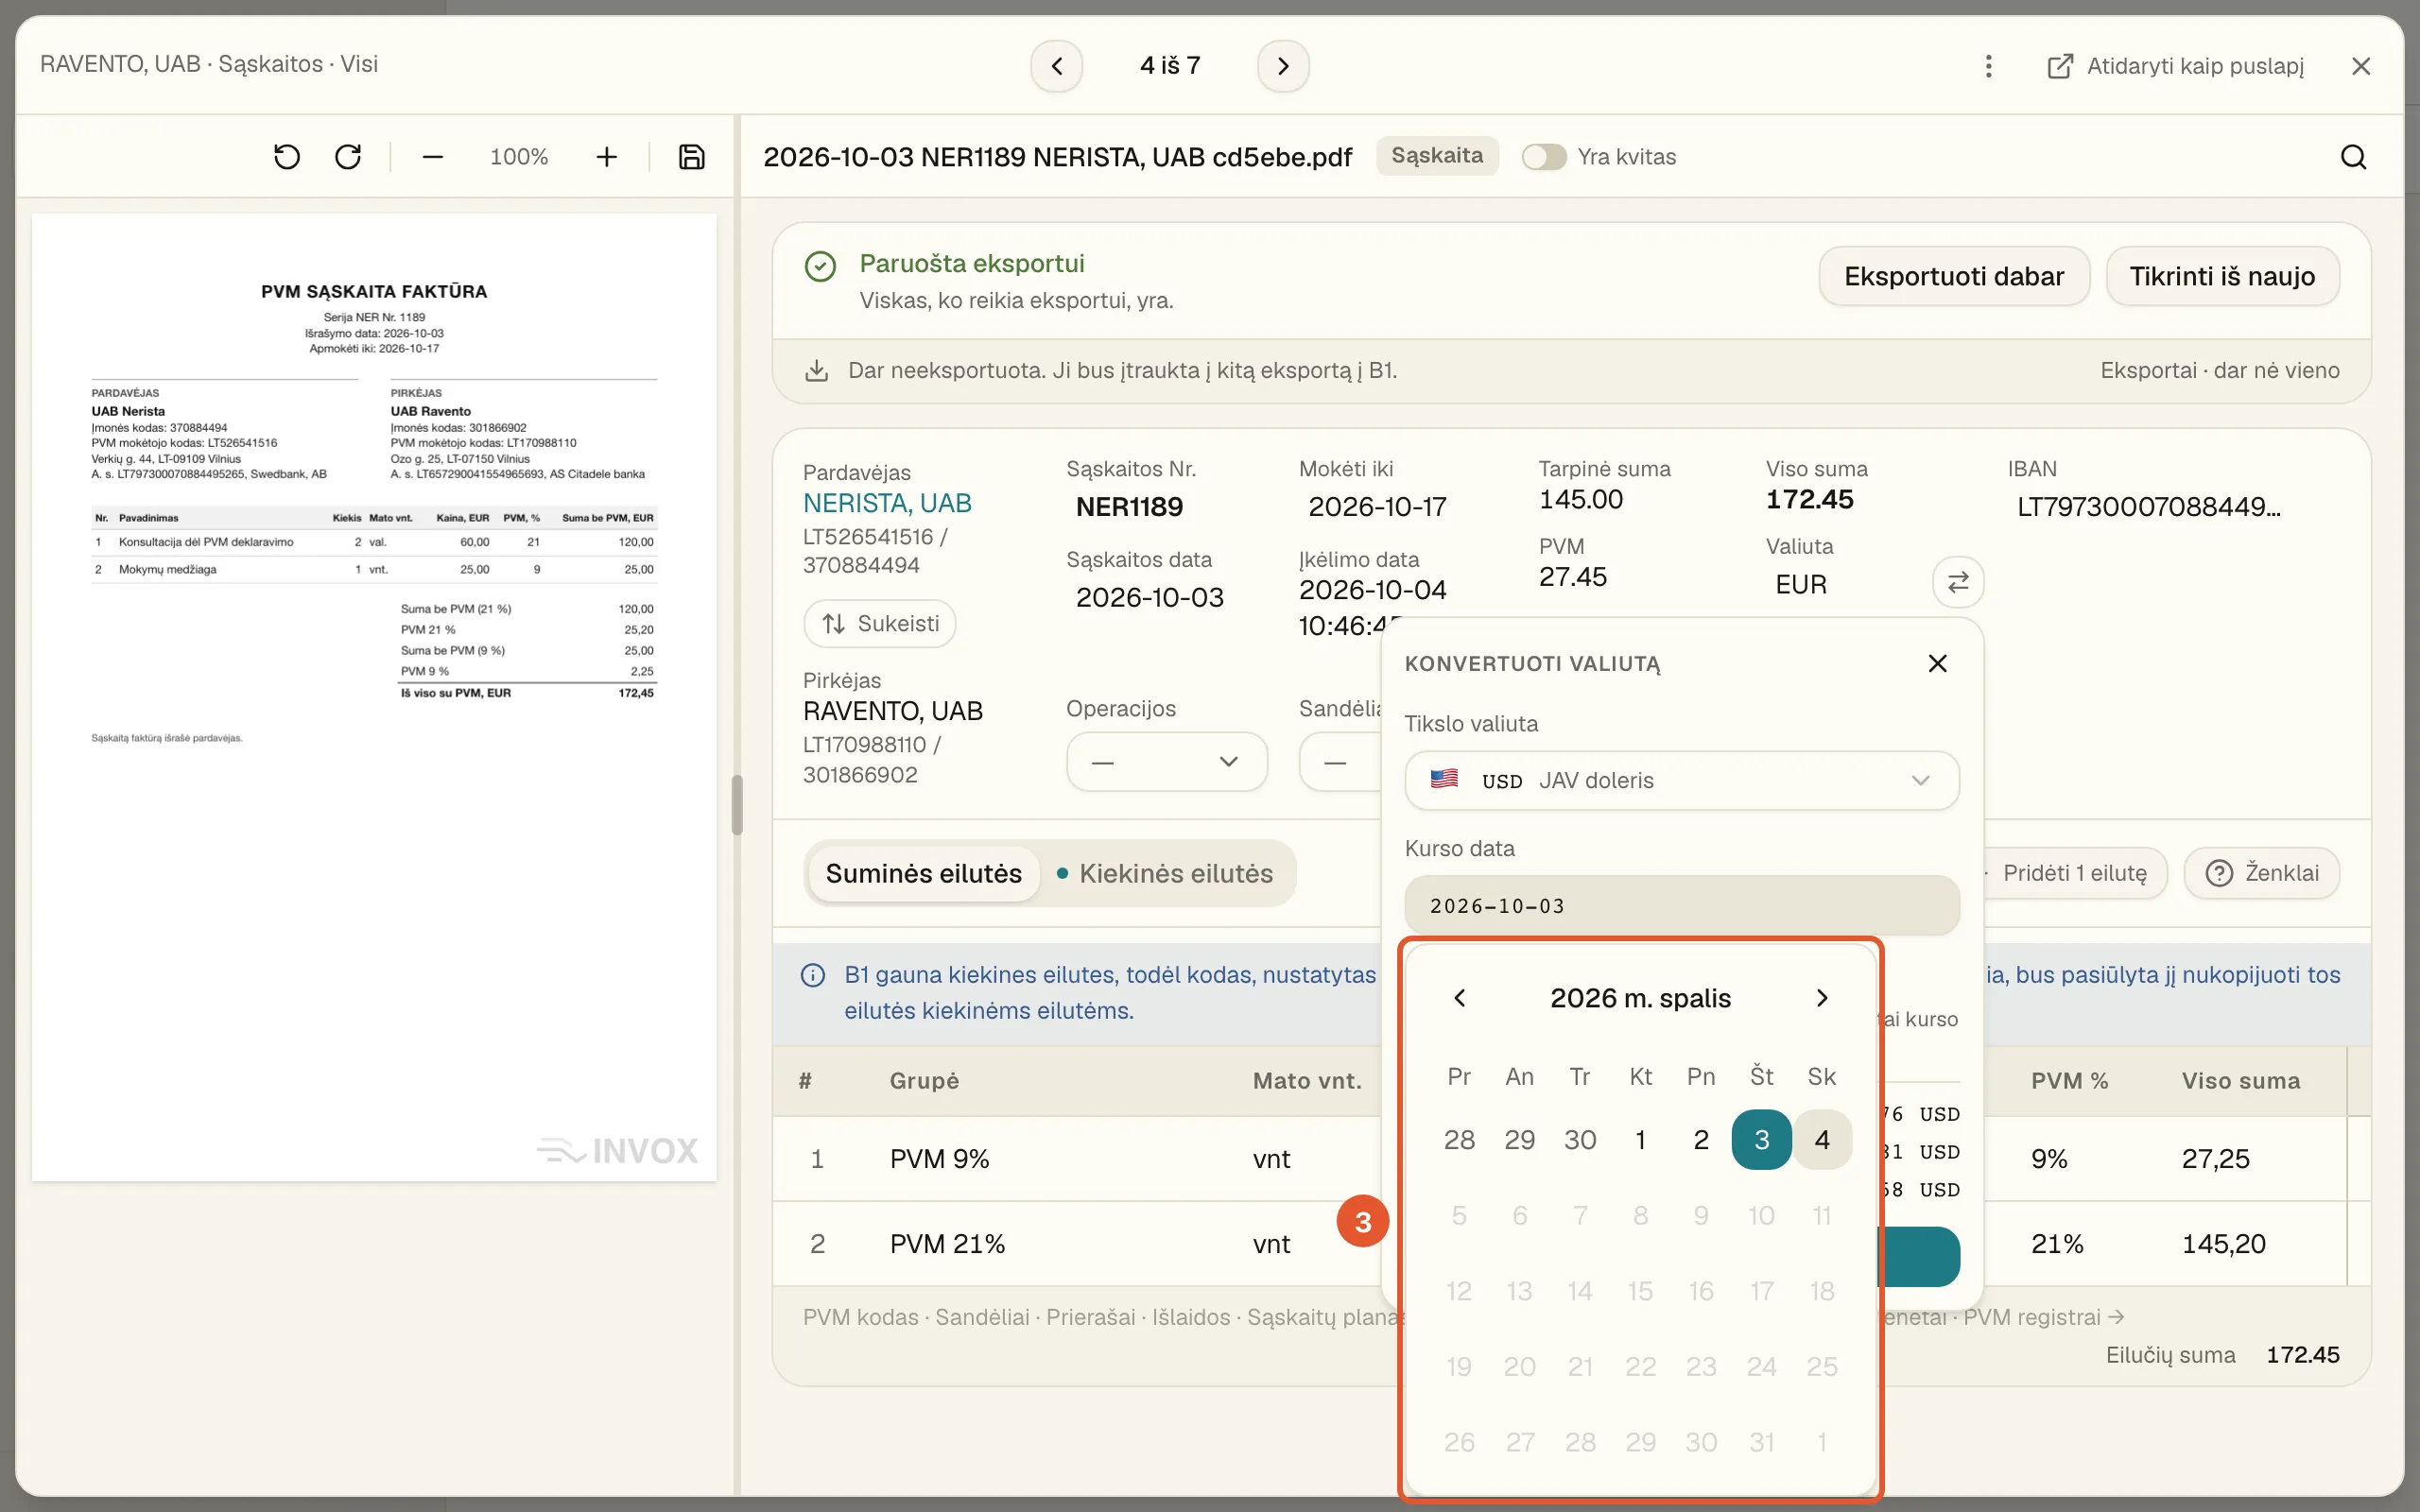Open Tikslo valiuta USD dropdown
The width and height of the screenshot is (2420, 1512).
[x=1681, y=780]
